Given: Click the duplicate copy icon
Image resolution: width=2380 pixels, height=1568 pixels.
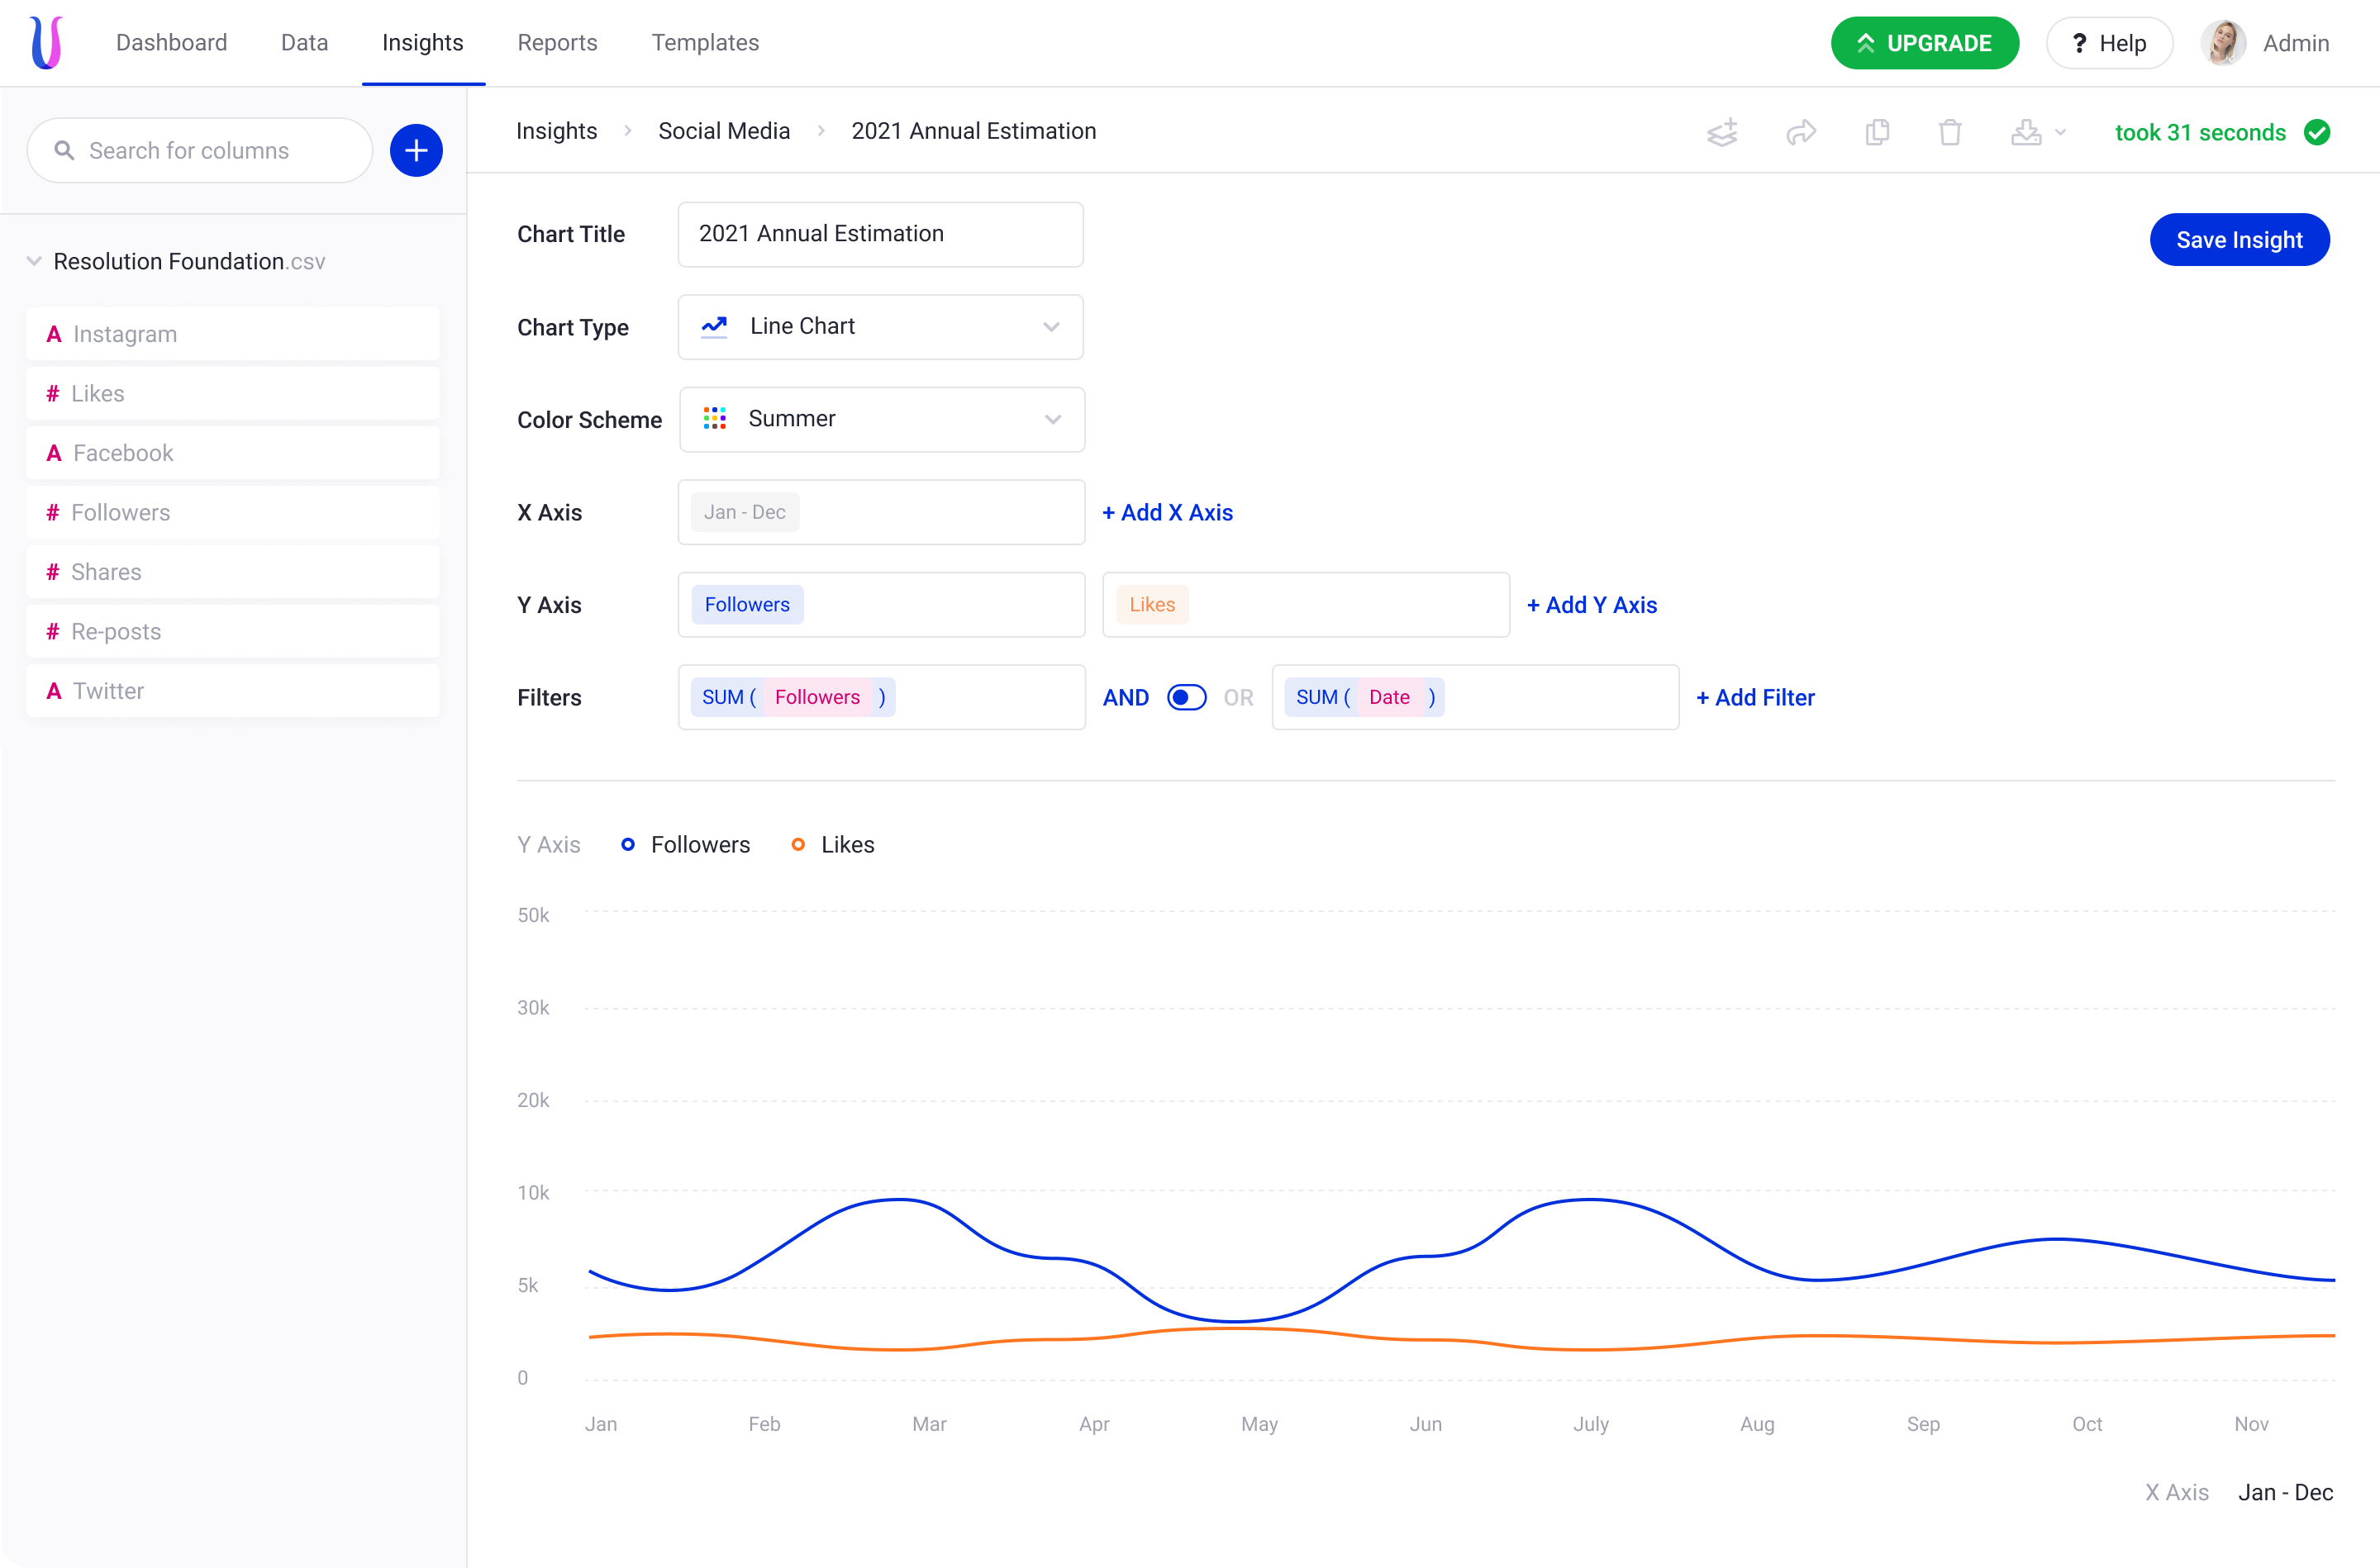Looking at the screenshot, I should [1877, 133].
